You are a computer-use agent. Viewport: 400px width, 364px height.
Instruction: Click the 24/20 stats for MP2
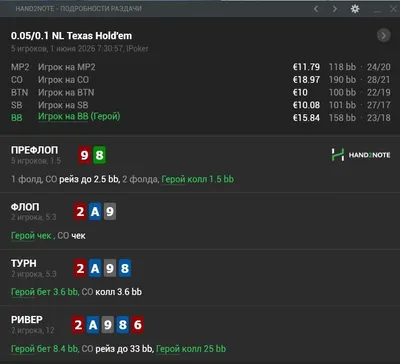click(379, 67)
